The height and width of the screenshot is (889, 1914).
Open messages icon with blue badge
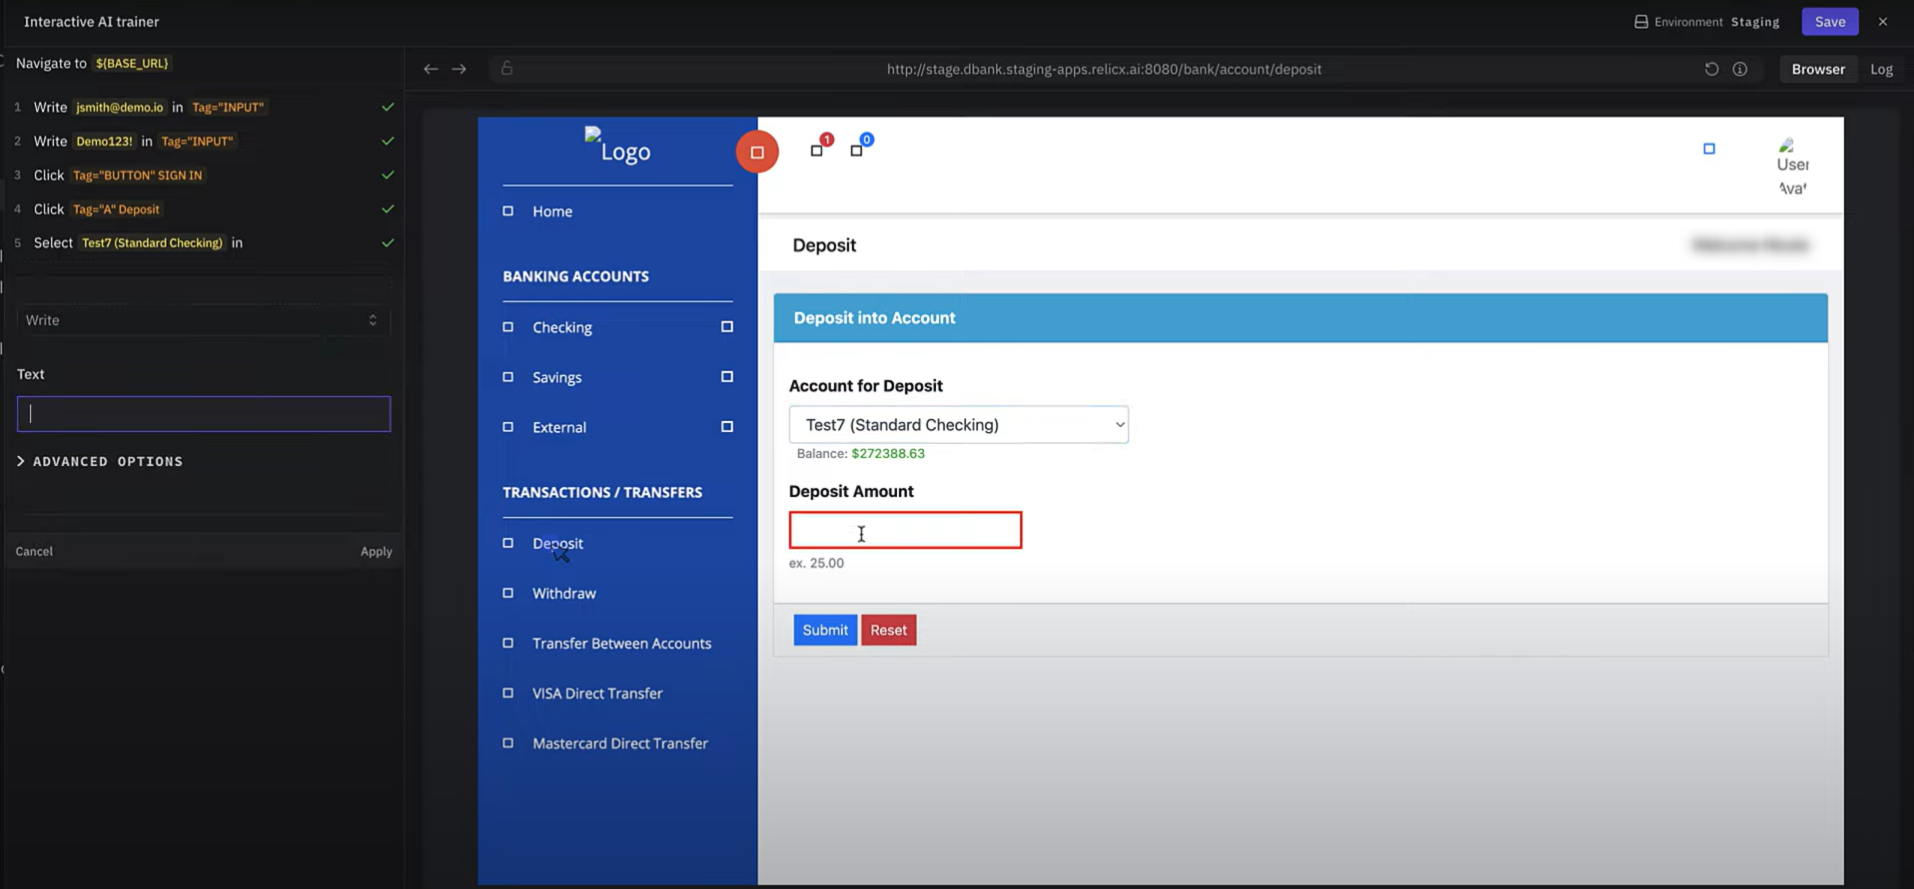pos(857,149)
